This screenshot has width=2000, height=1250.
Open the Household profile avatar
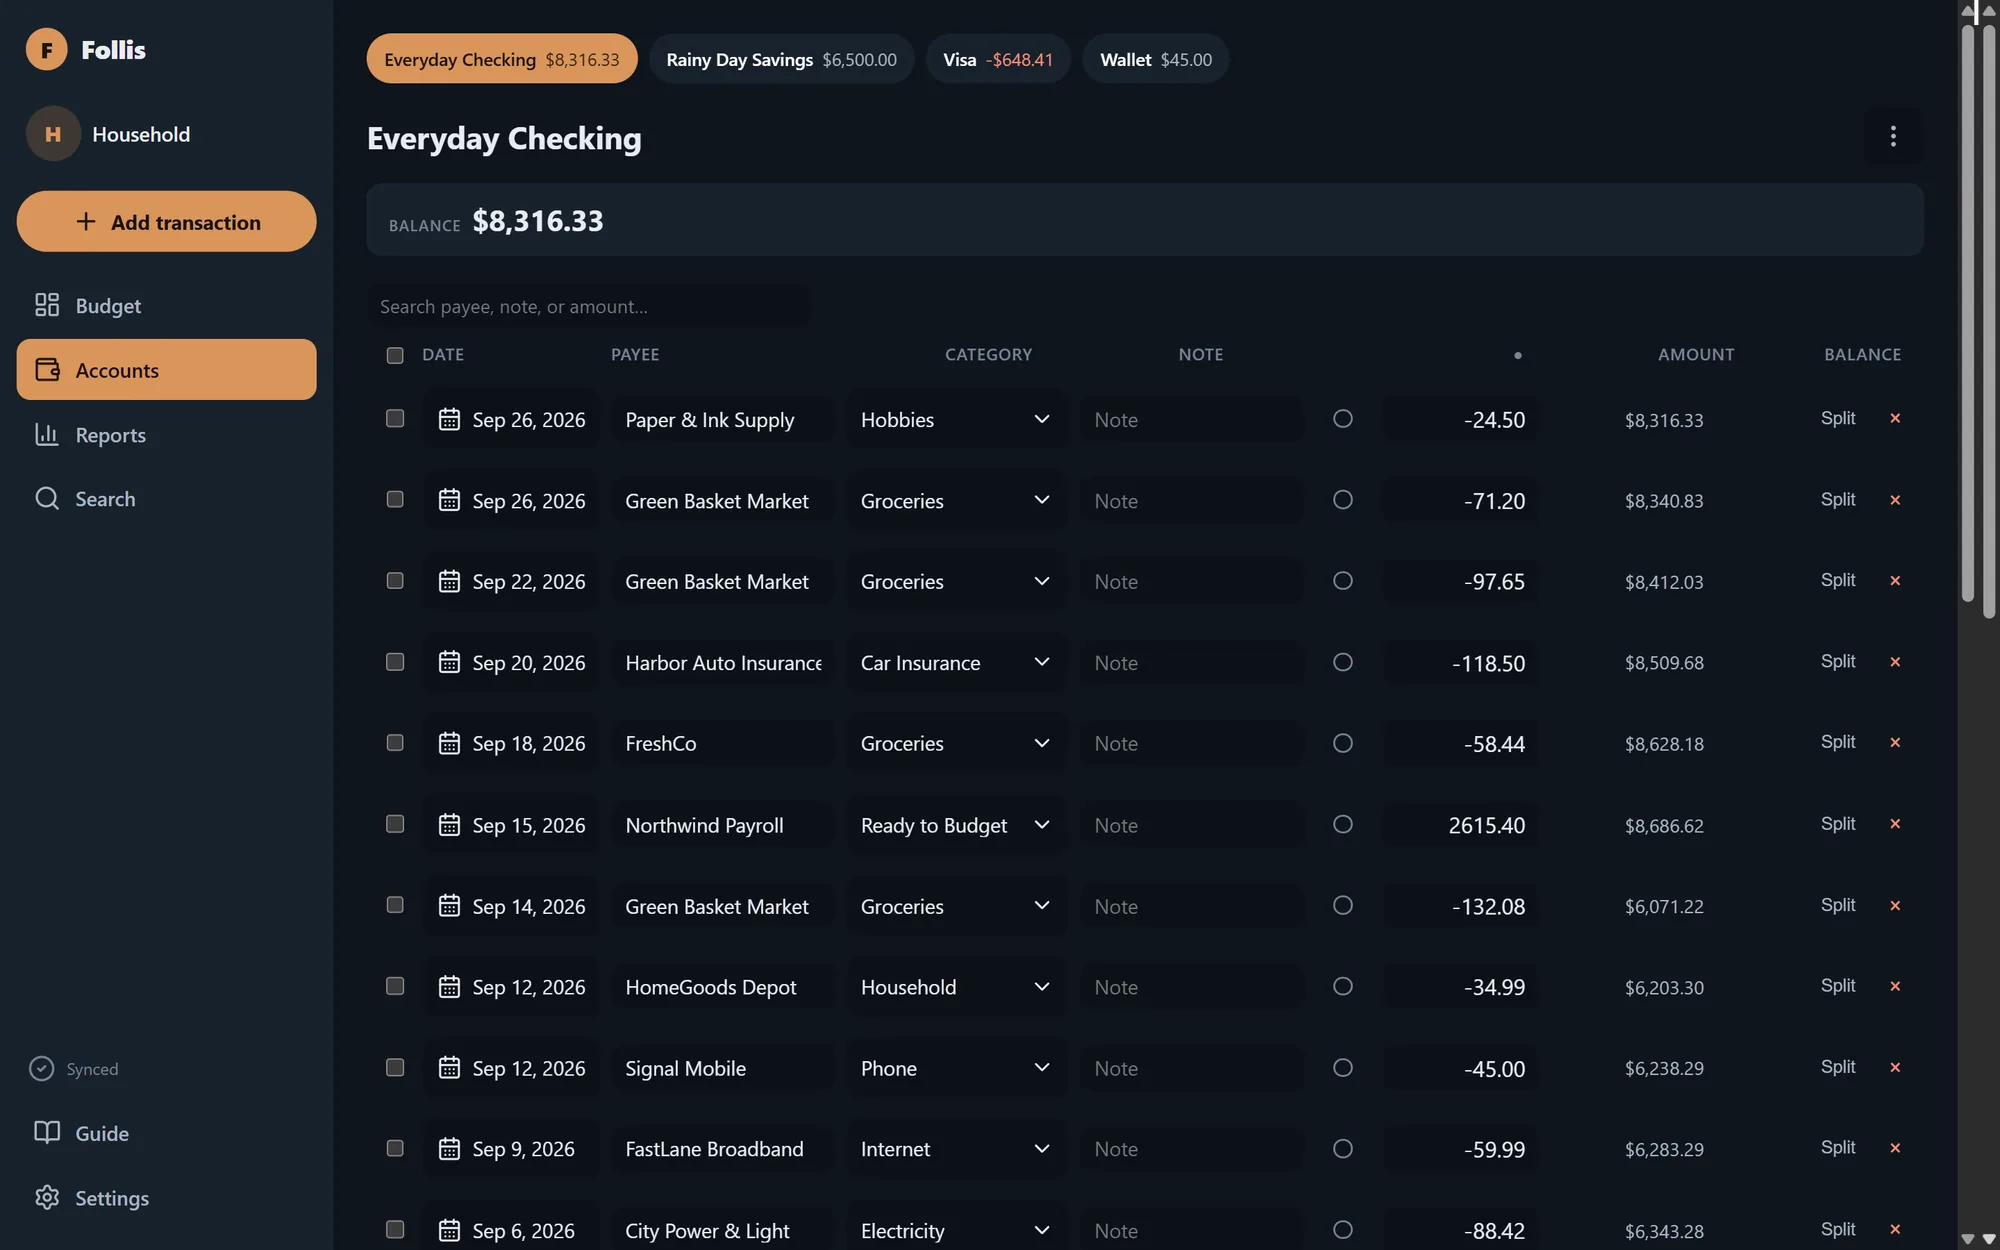tap(53, 134)
